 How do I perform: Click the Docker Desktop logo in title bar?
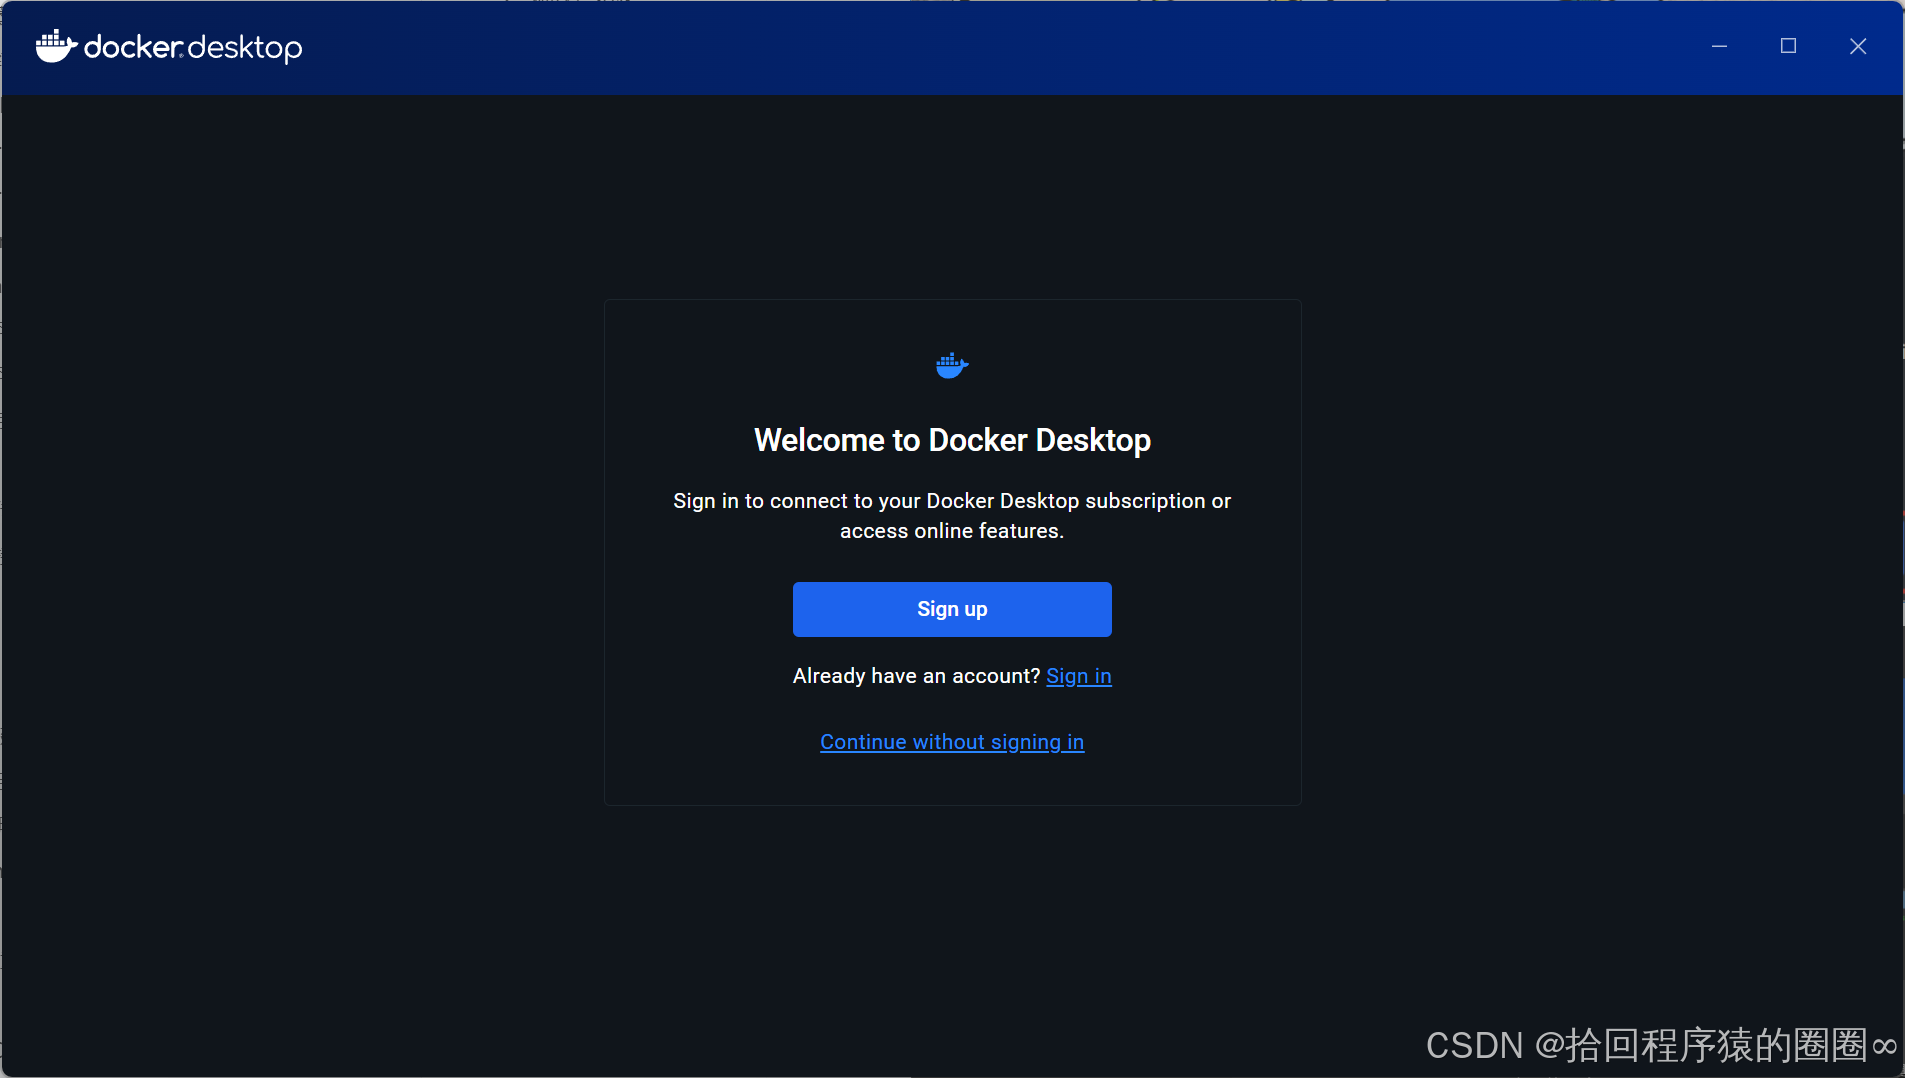coord(169,47)
